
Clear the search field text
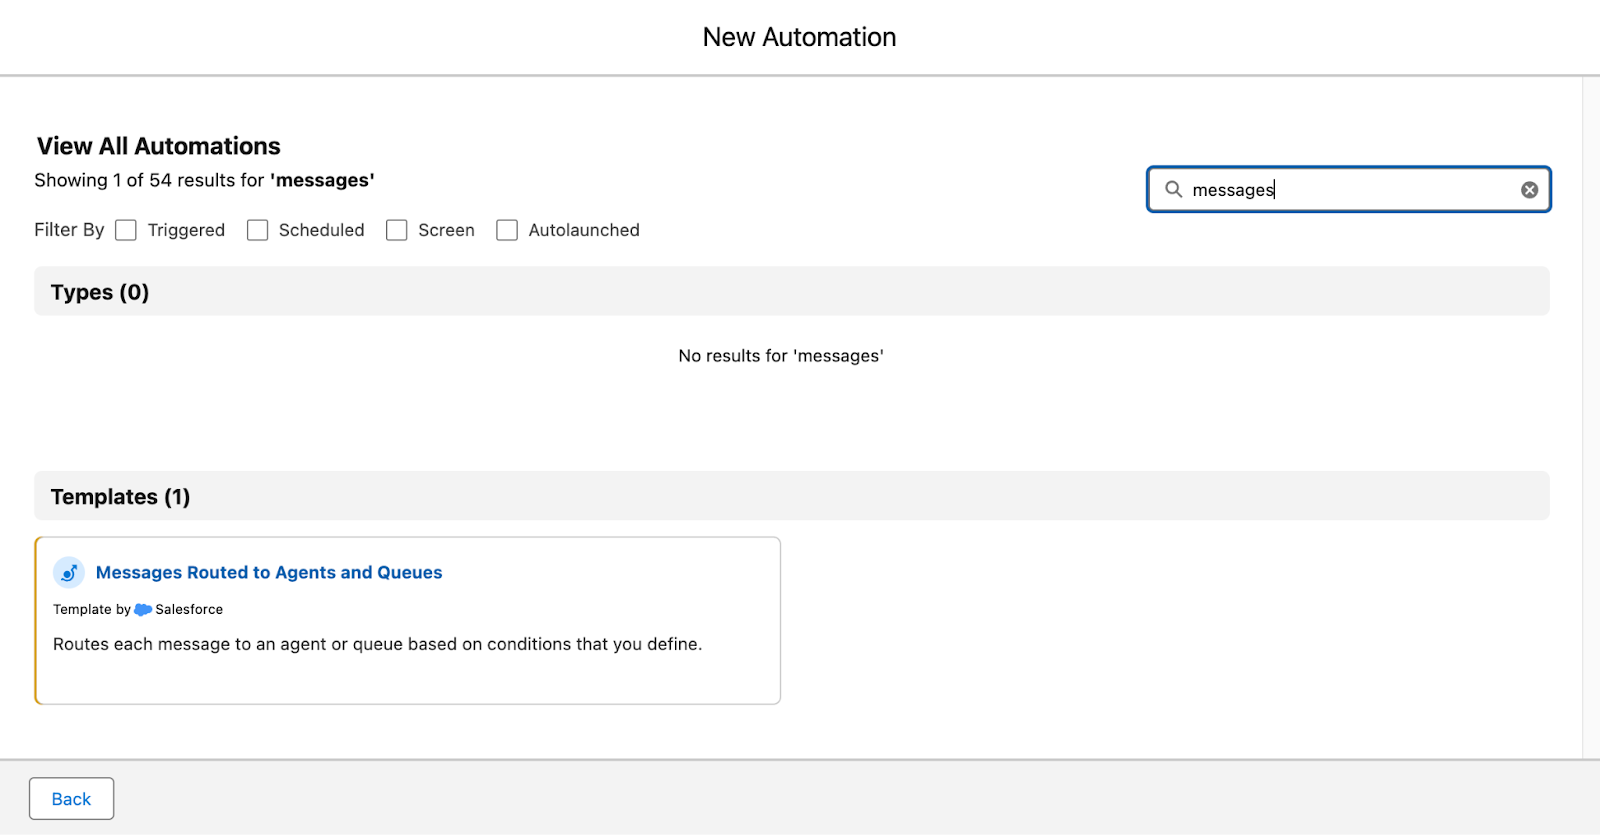[x=1529, y=190]
